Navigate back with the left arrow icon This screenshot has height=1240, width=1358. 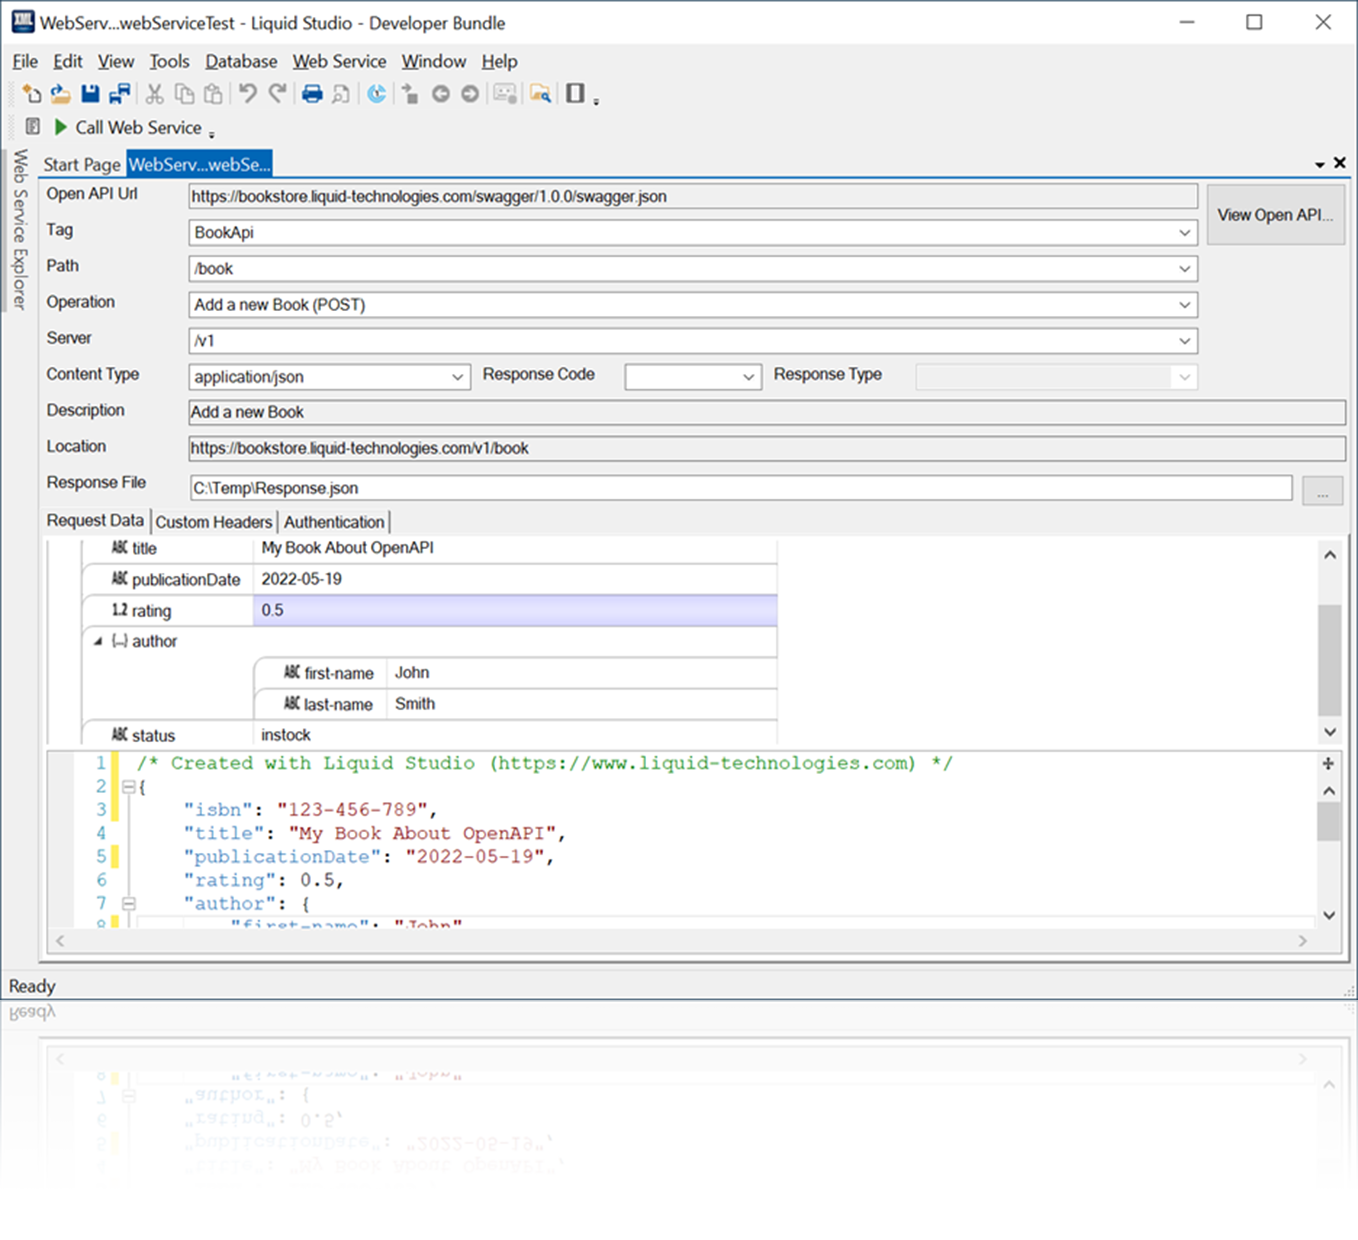click(x=440, y=94)
